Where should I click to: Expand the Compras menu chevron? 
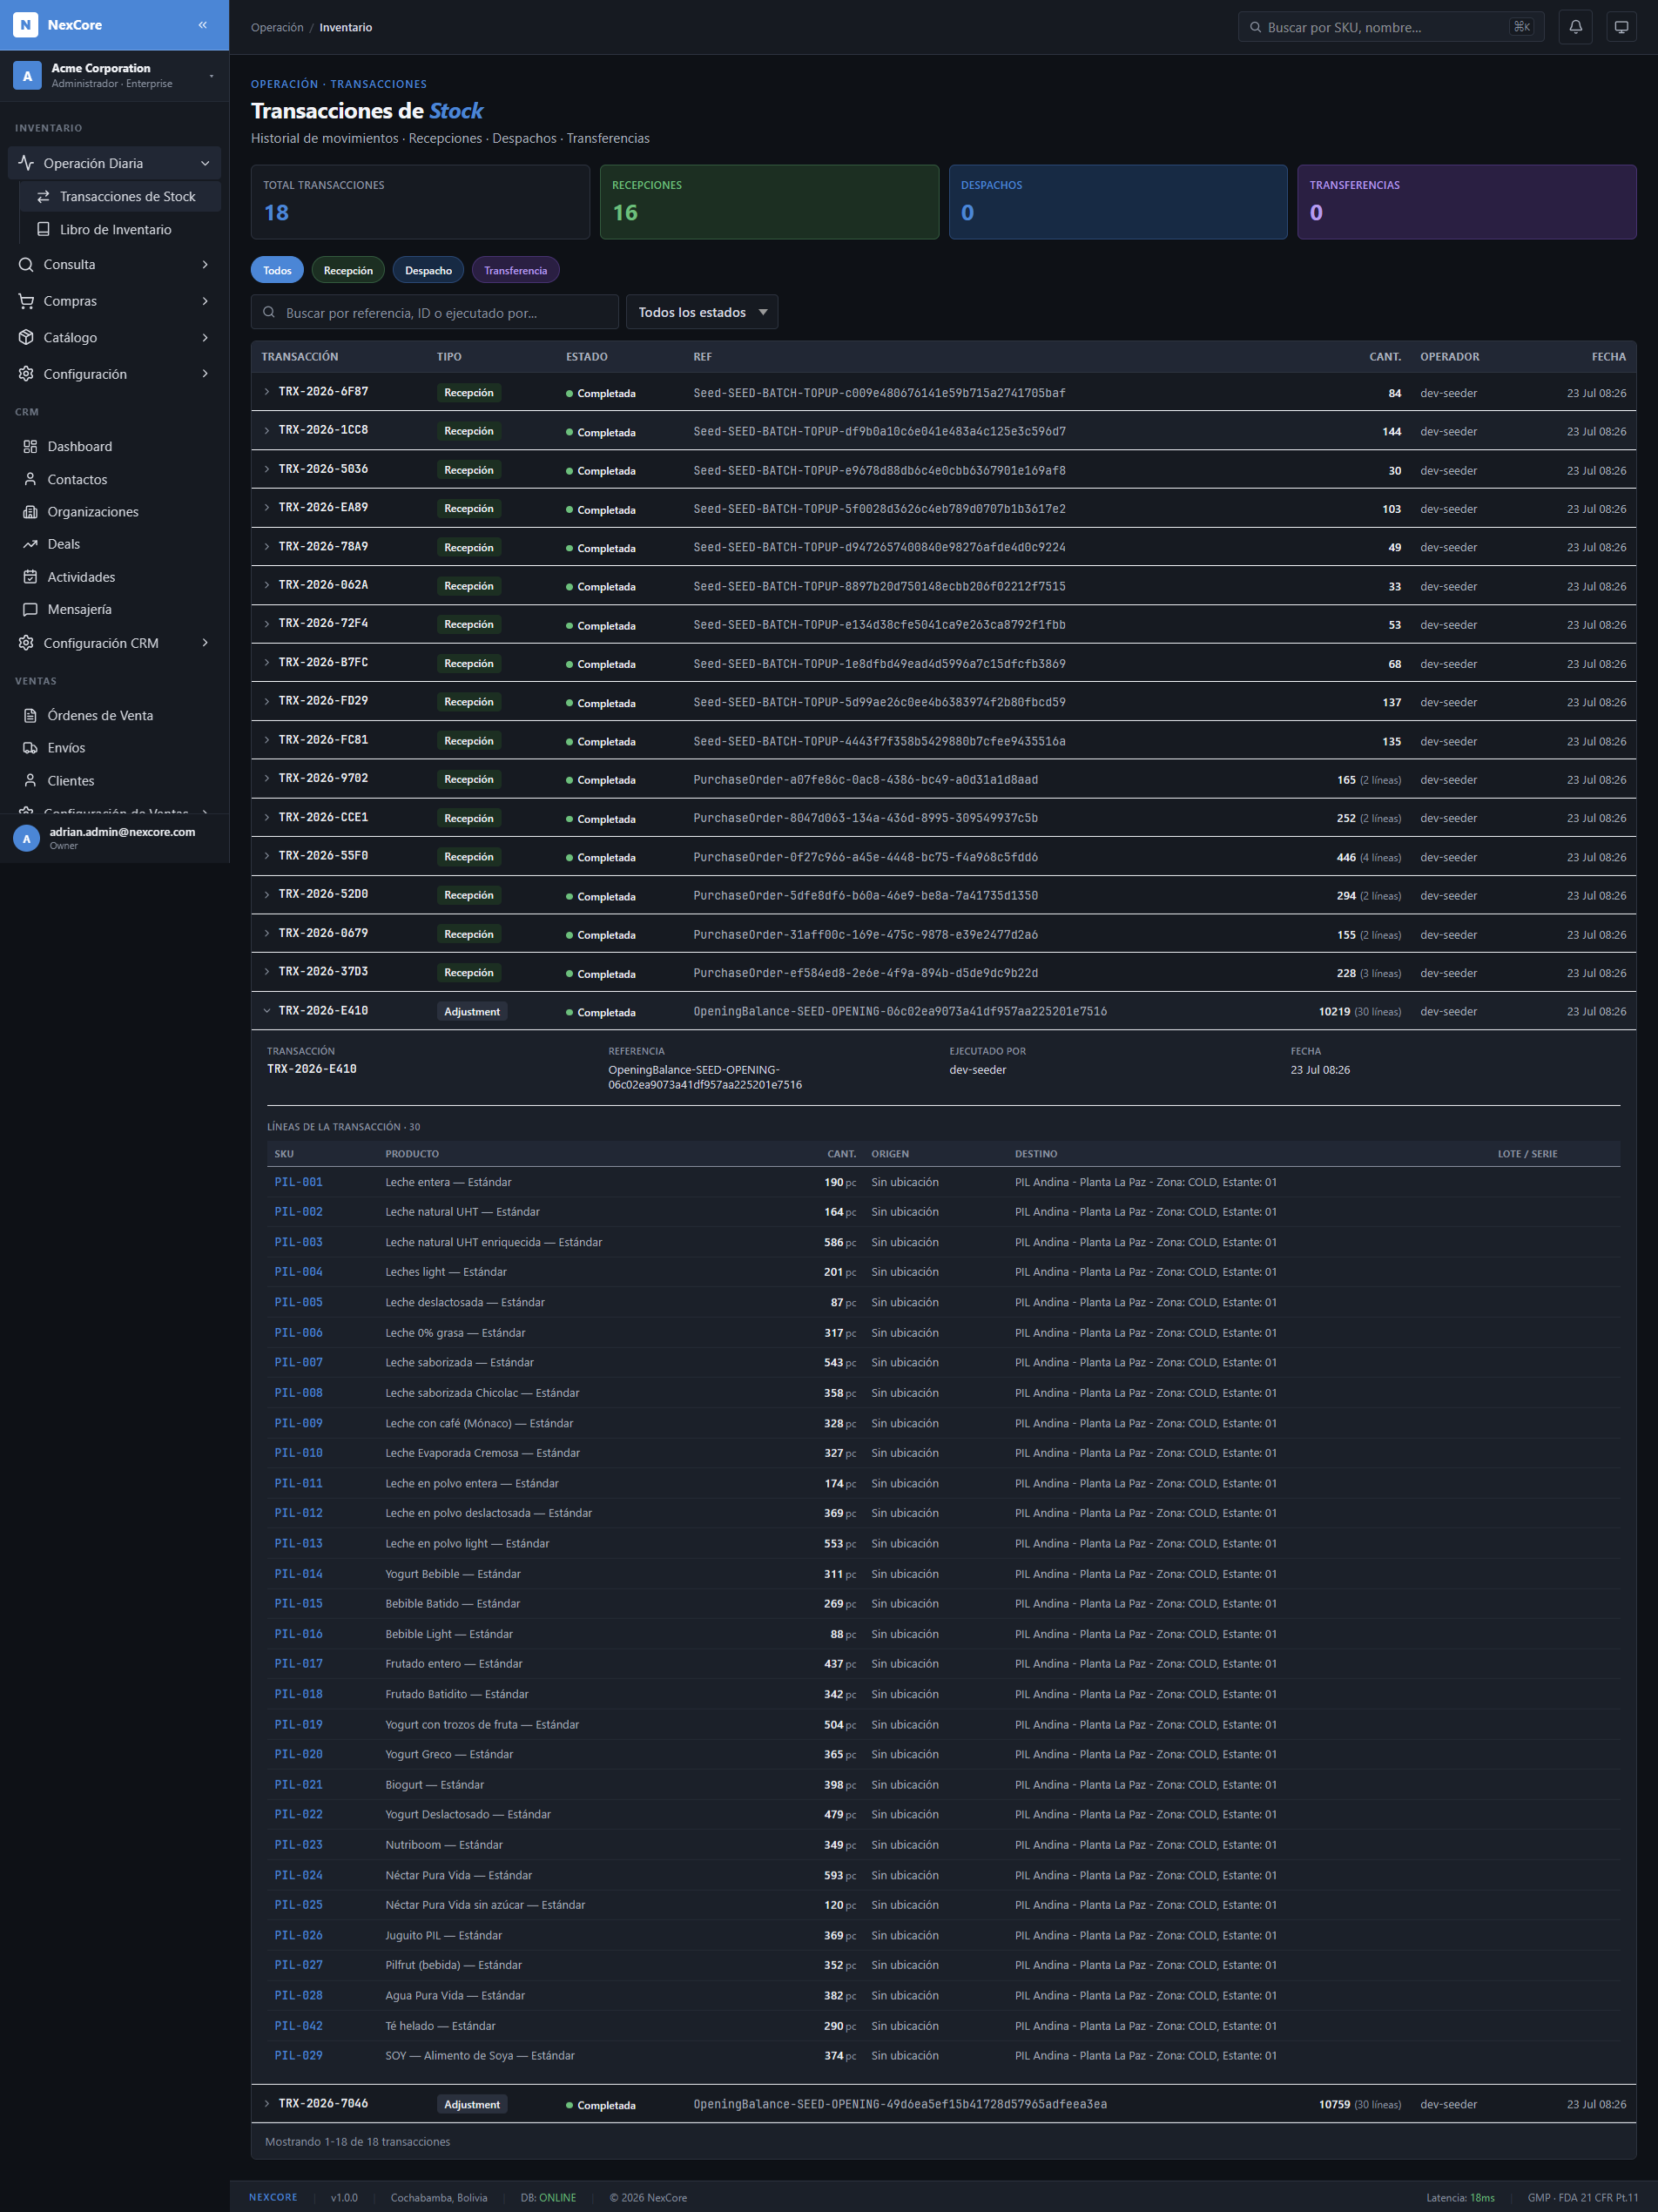tap(205, 301)
